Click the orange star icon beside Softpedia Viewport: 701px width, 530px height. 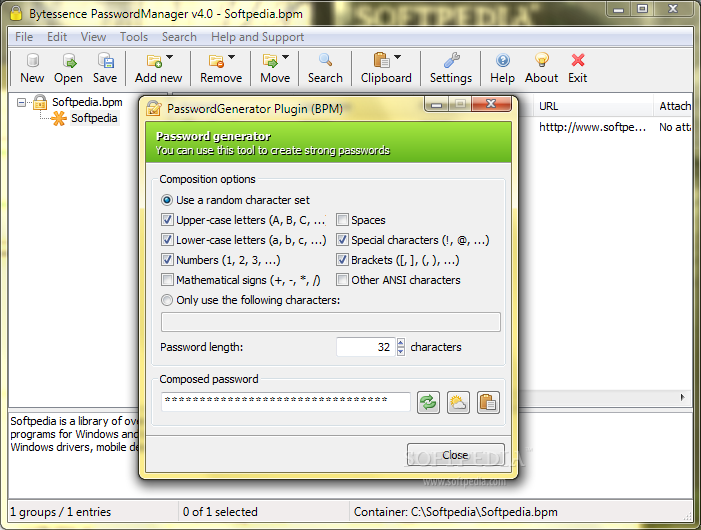click(59, 118)
